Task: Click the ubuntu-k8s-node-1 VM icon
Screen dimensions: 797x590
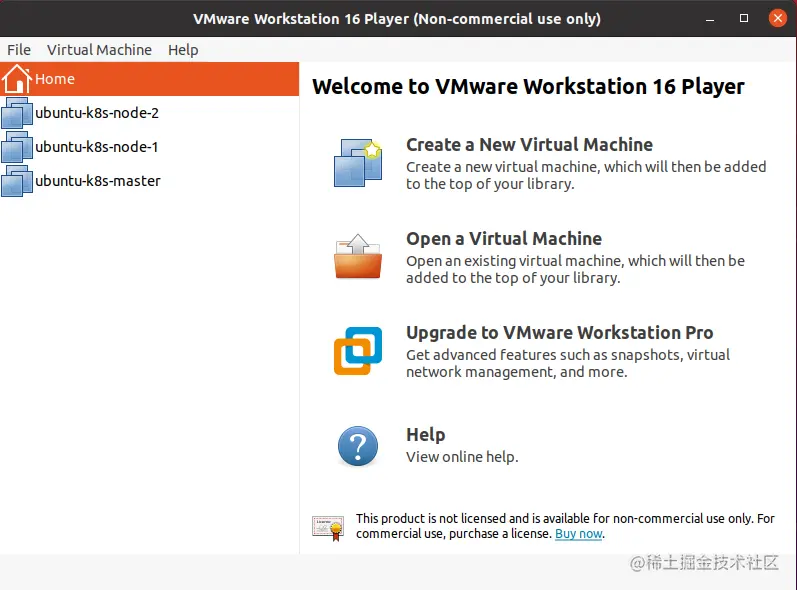Action: coord(17,147)
